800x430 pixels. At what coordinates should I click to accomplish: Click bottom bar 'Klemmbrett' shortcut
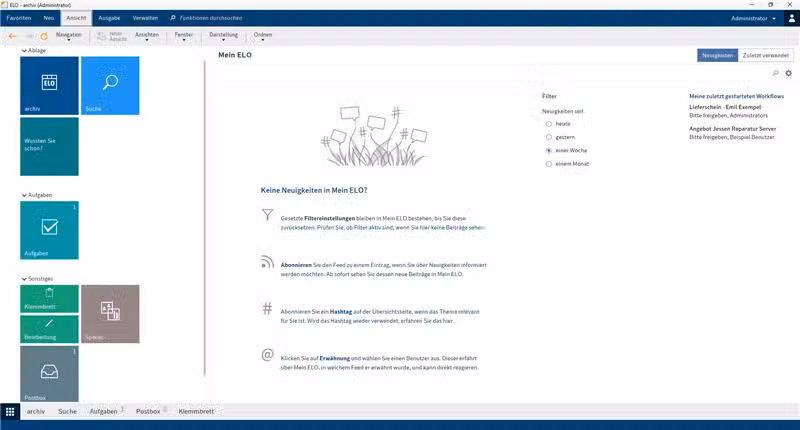pos(196,411)
